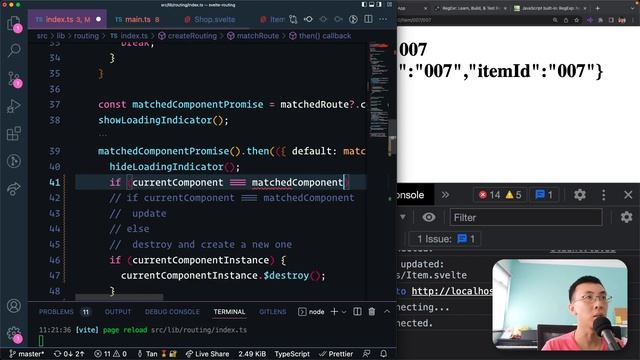Click sync changes 0↓ 2↑ in status bar
Screen dimensions: 640x360
(x=69, y=354)
